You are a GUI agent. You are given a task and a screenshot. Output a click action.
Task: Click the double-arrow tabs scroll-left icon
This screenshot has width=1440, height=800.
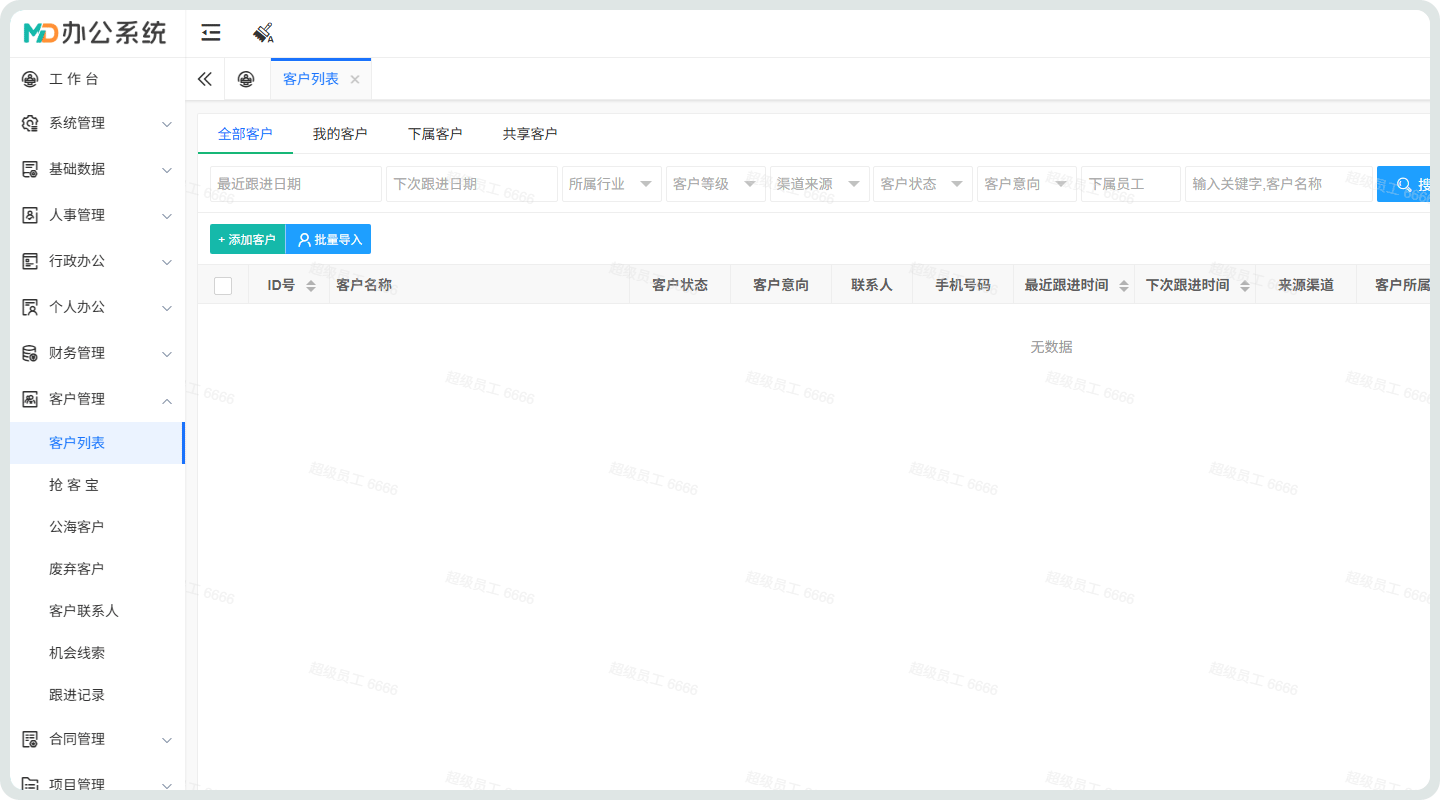pyautogui.click(x=205, y=79)
